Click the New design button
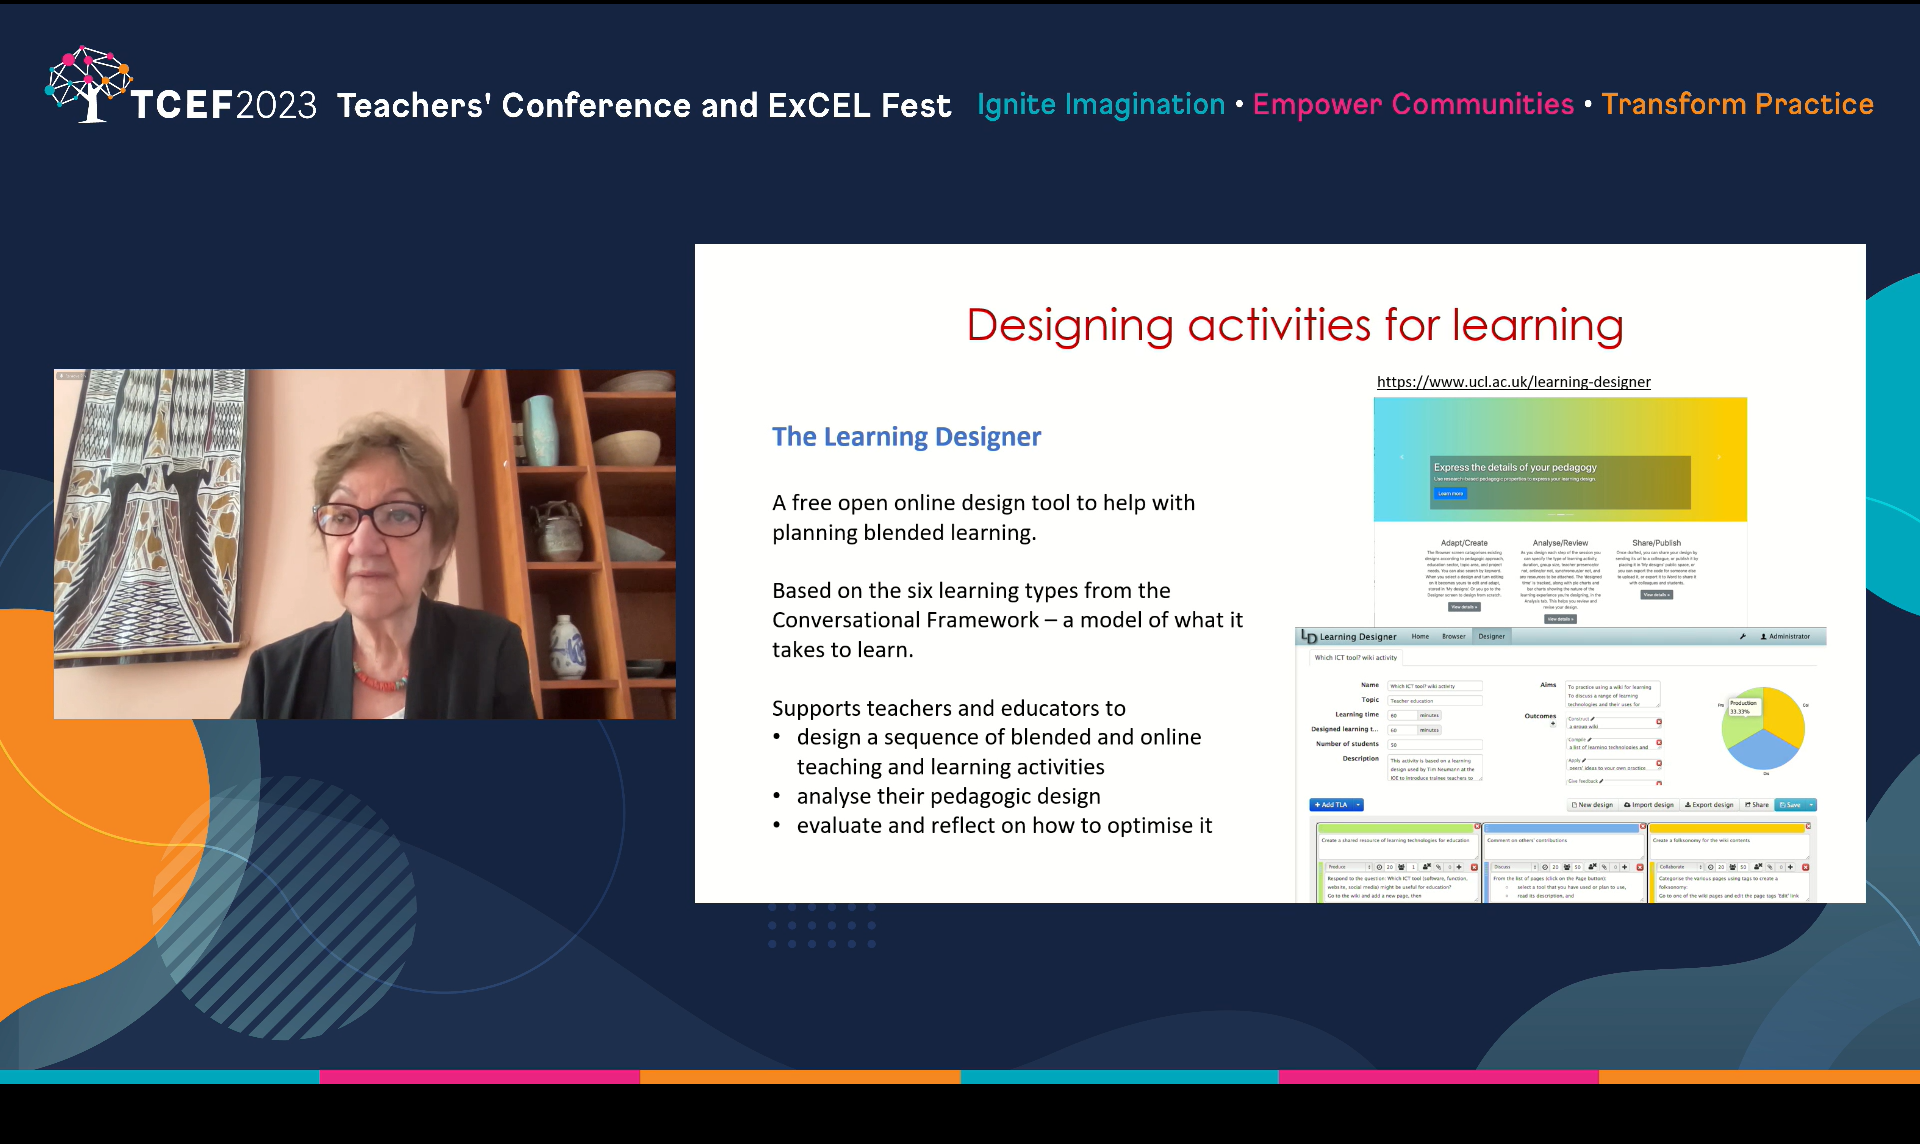Screen dimensions: 1920x1144 [x=1593, y=805]
